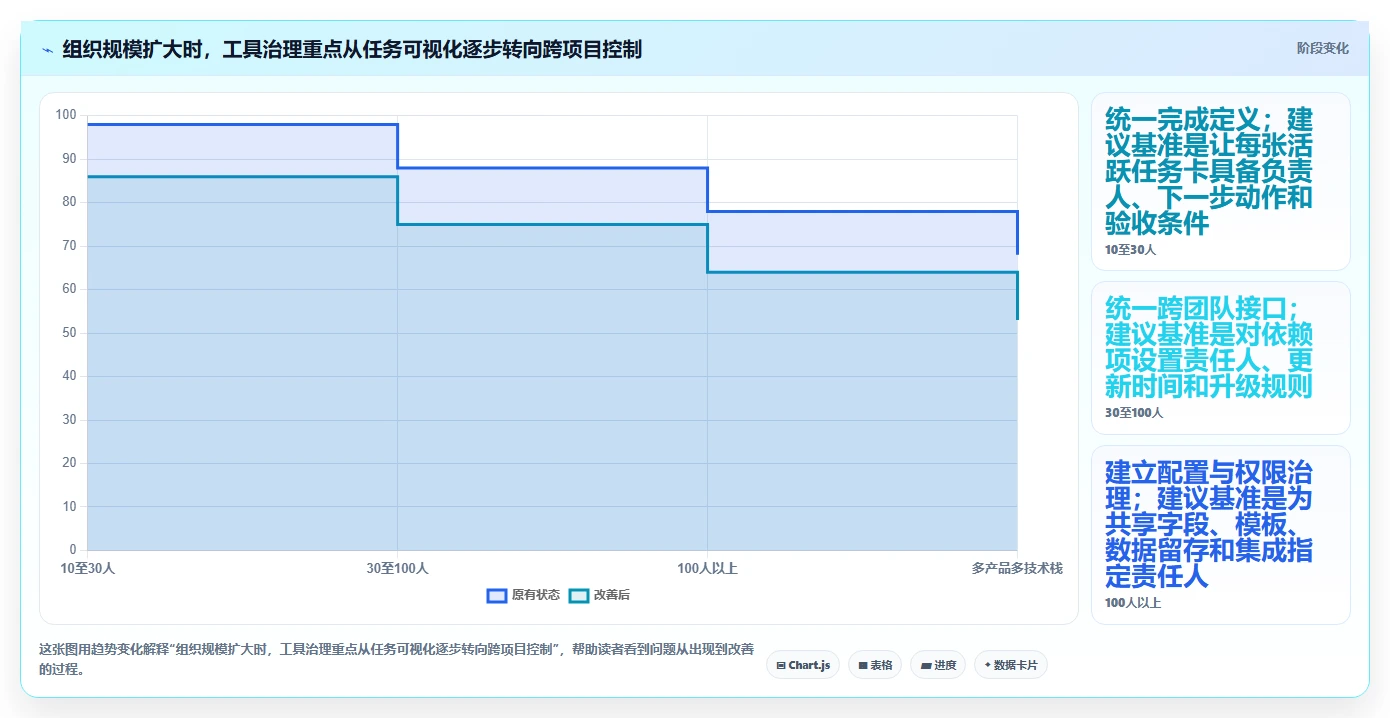Click the 10至30人 caption in first card

[x=1130, y=250]
